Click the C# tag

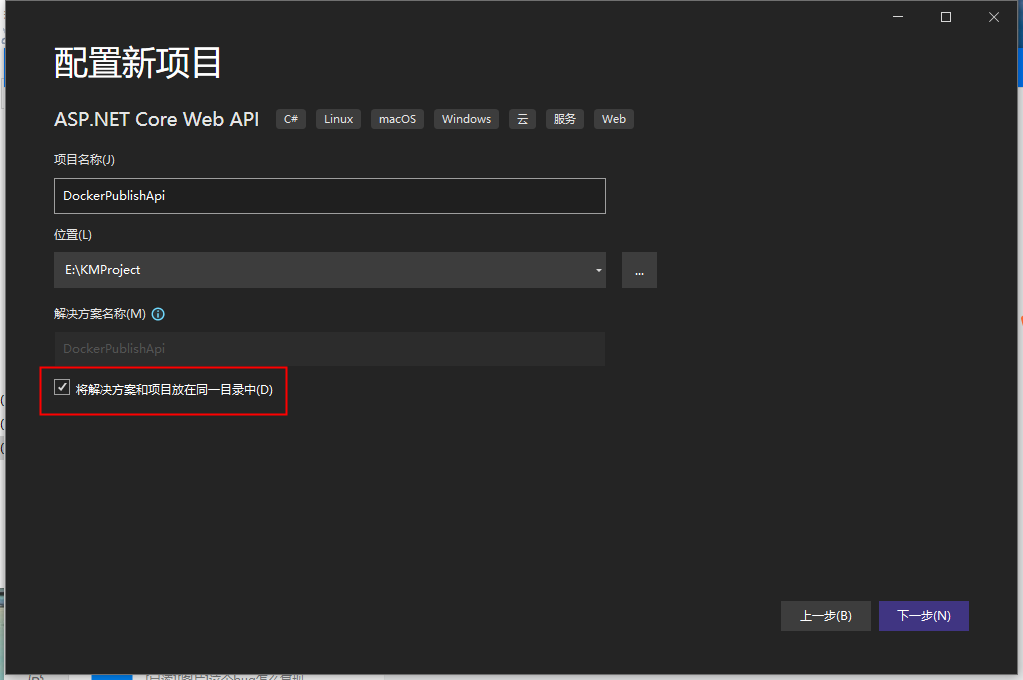coord(291,119)
